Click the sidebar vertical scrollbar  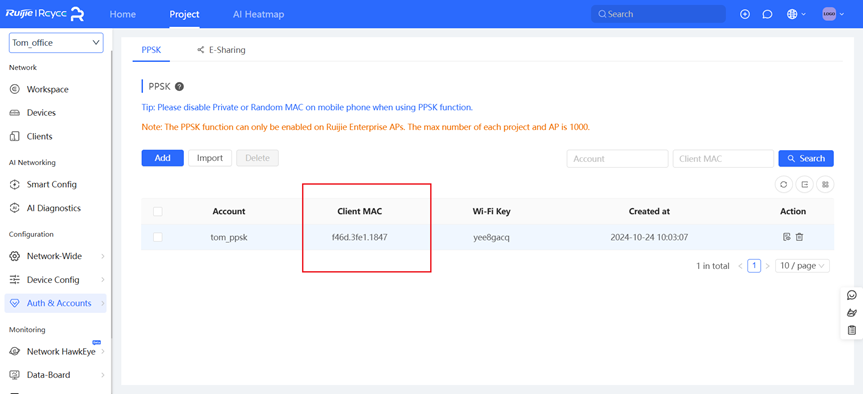click(112, 193)
